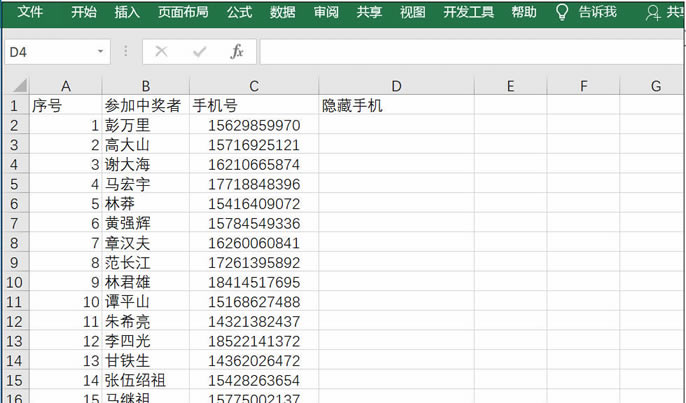Switch to the 开始 ribbon tab

[84, 12]
